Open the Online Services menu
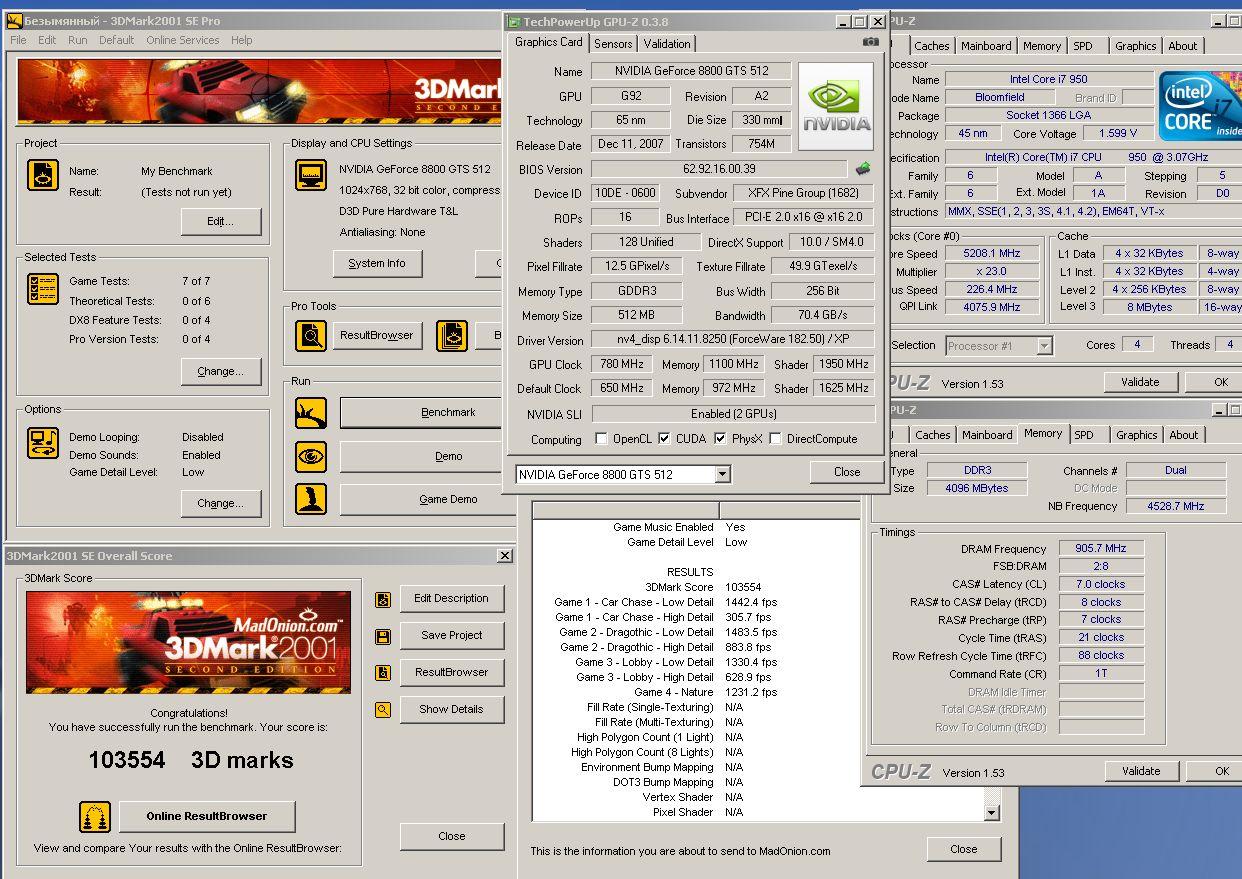The width and height of the screenshot is (1242, 879). [x=183, y=40]
